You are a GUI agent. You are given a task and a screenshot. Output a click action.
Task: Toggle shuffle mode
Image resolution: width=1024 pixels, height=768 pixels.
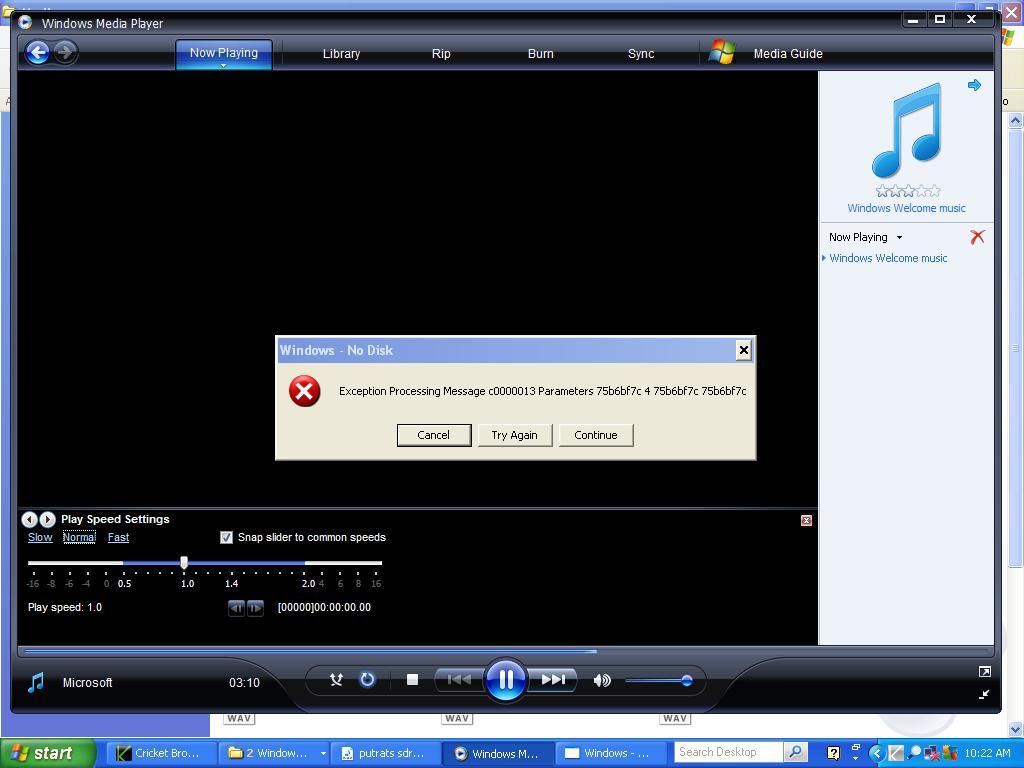click(336, 680)
